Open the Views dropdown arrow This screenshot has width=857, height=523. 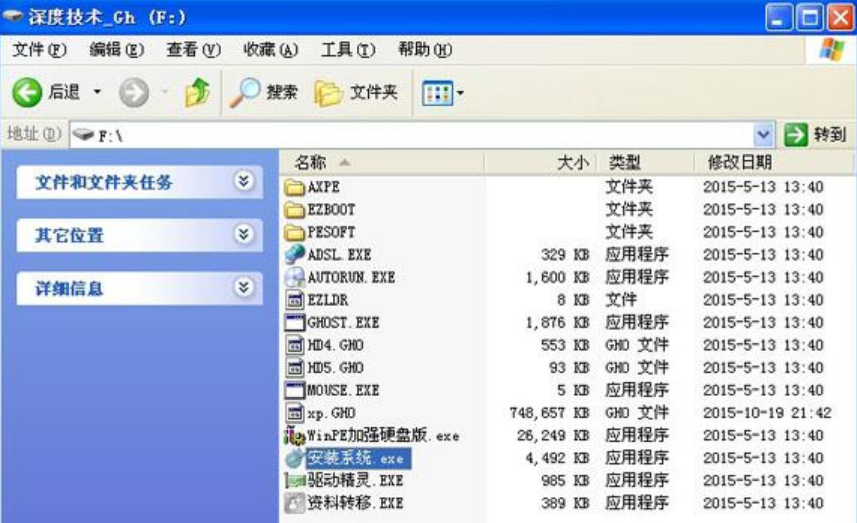[x=460, y=93]
